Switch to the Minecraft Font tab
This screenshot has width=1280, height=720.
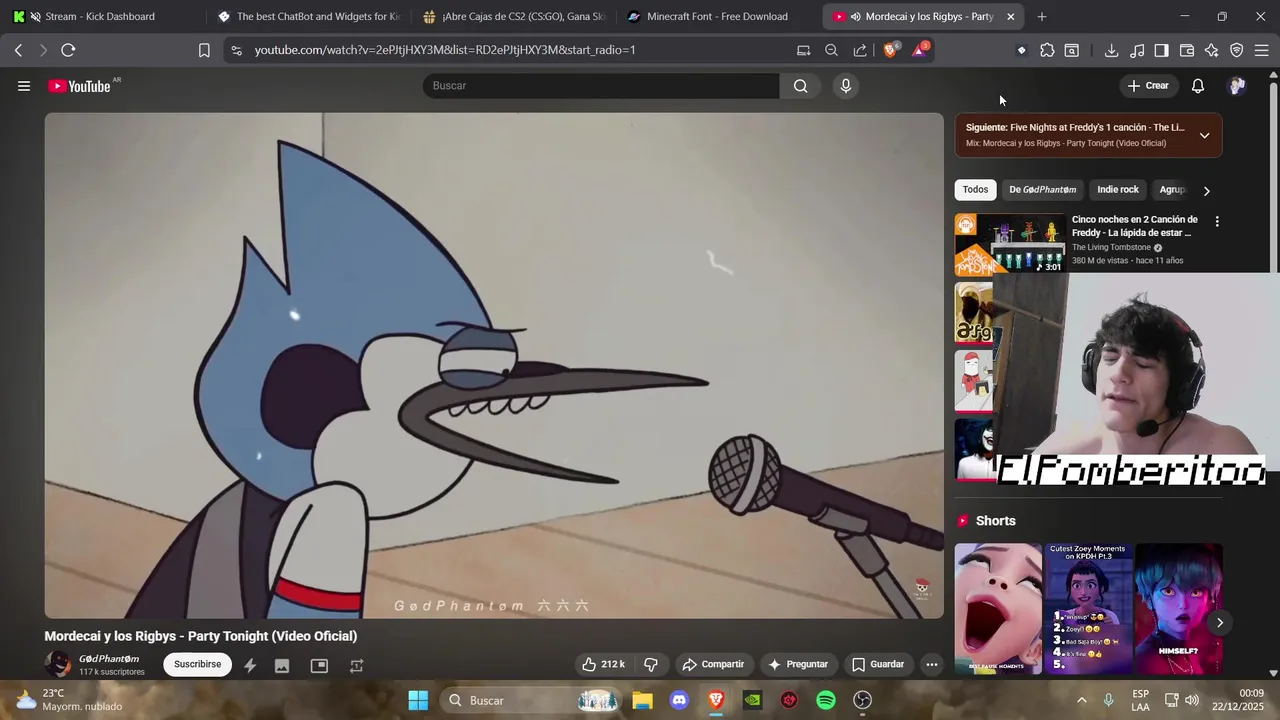click(718, 17)
